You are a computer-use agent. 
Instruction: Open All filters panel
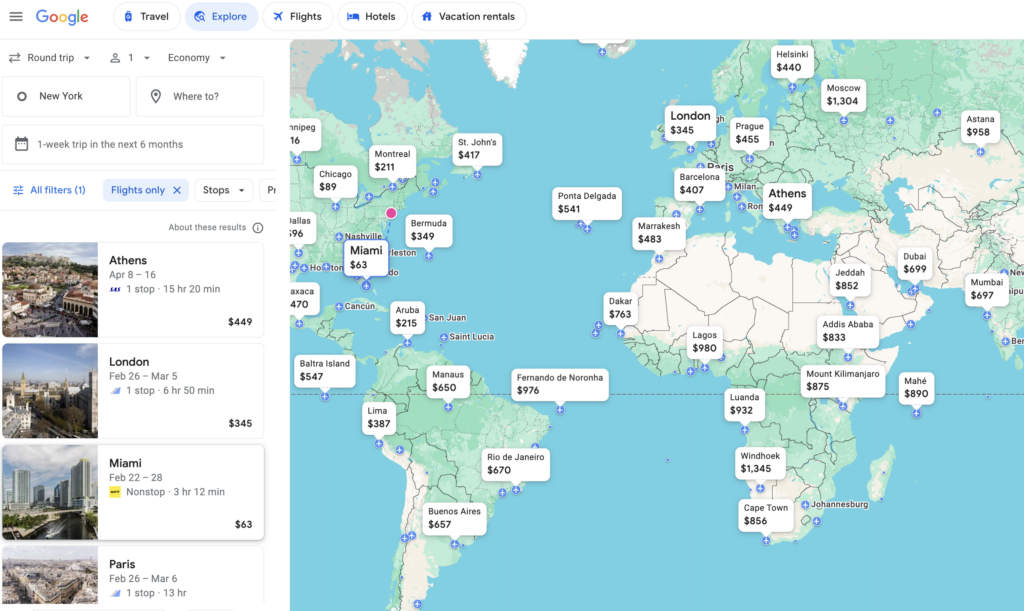click(49, 190)
